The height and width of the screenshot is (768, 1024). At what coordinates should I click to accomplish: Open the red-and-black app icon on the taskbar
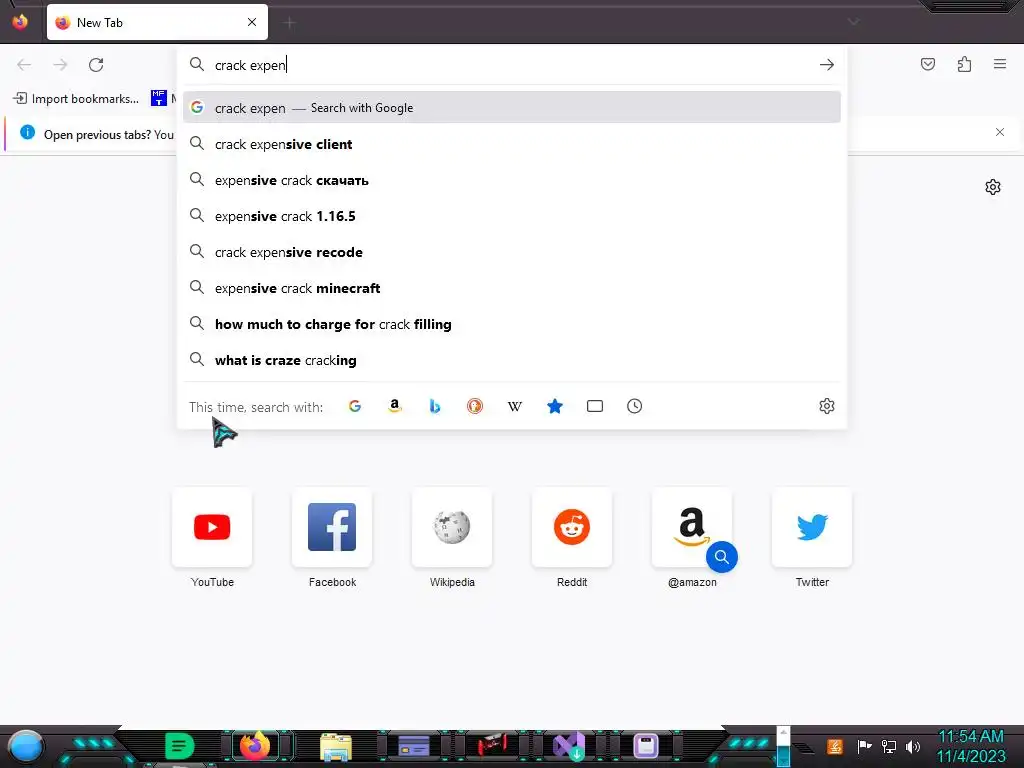(492, 745)
